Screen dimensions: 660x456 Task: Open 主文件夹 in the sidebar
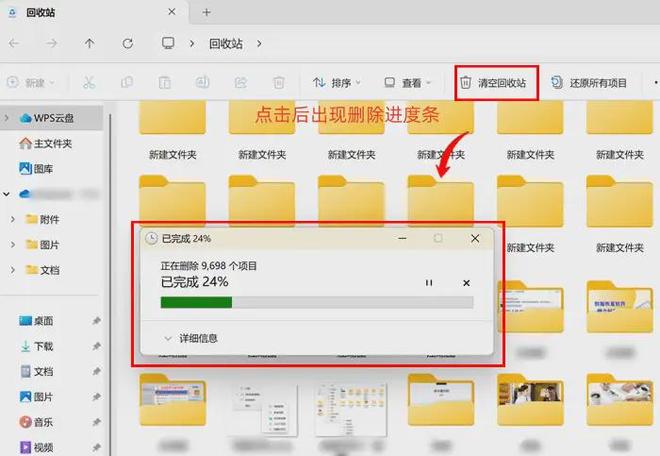45,144
